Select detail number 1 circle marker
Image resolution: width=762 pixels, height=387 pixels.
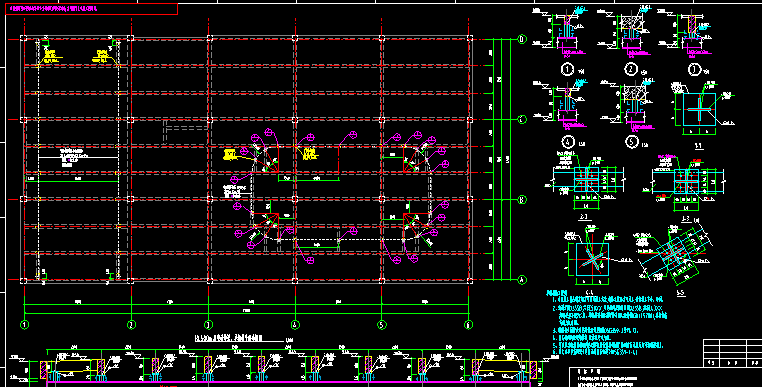[x=567, y=70]
